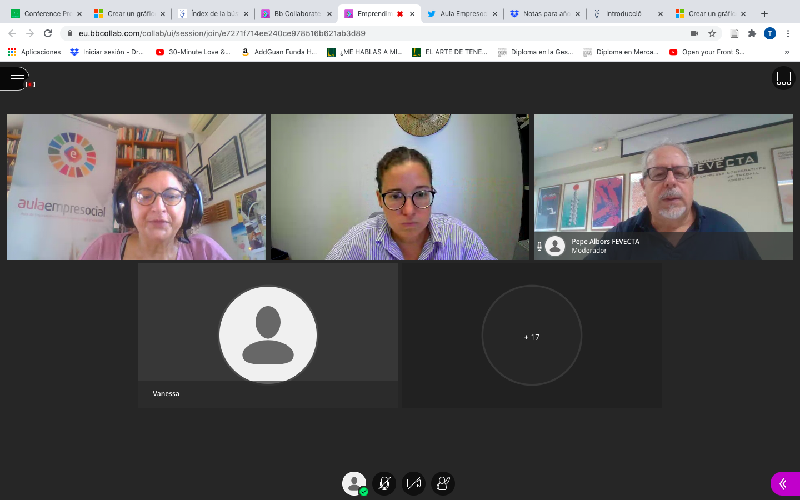This screenshot has height=500, width=800.
Task: Switch to the Aula Empresa browser tab
Action: pyautogui.click(x=463, y=14)
